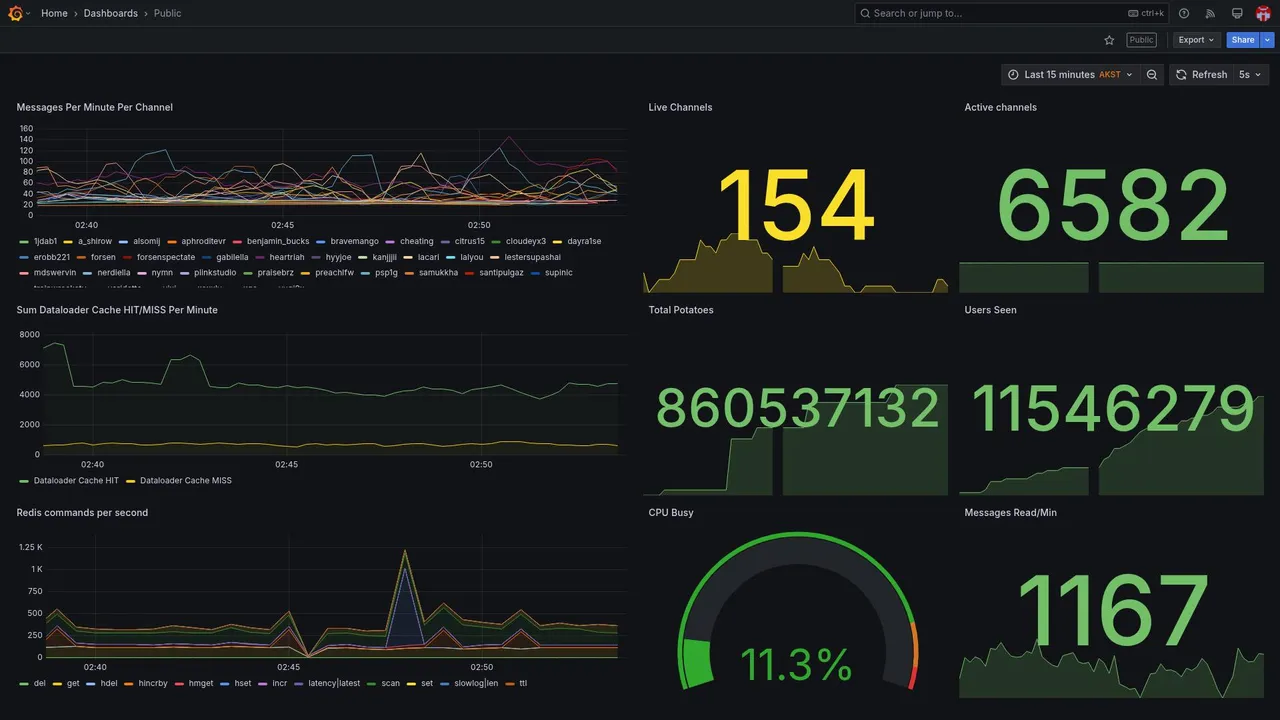Open the help question mark icon
The width and height of the screenshot is (1280, 720).
coord(1184,13)
